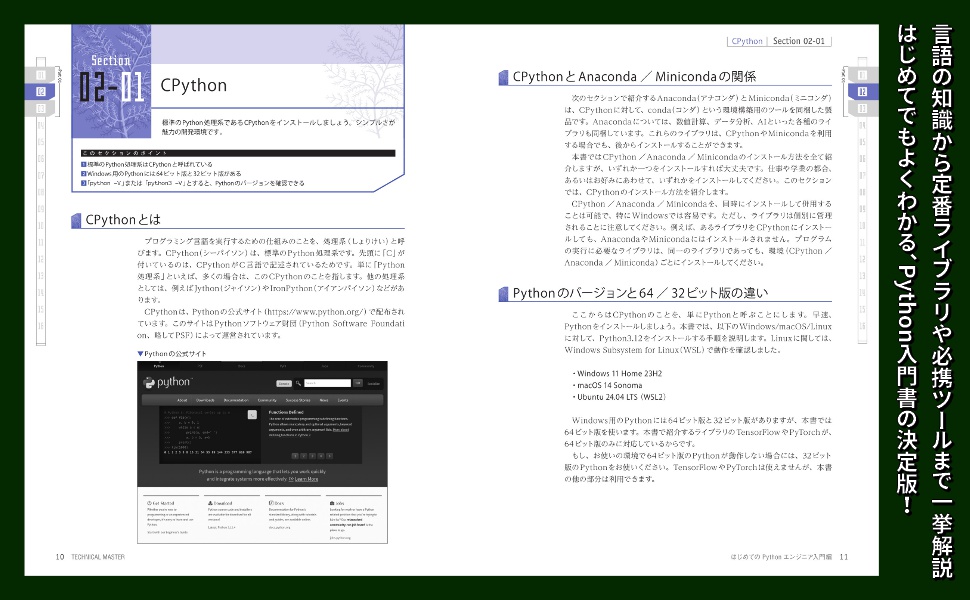Image resolution: width=970 pixels, height=600 pixels.
Task: Click the Docs section book icon
Action: [272, 501]
